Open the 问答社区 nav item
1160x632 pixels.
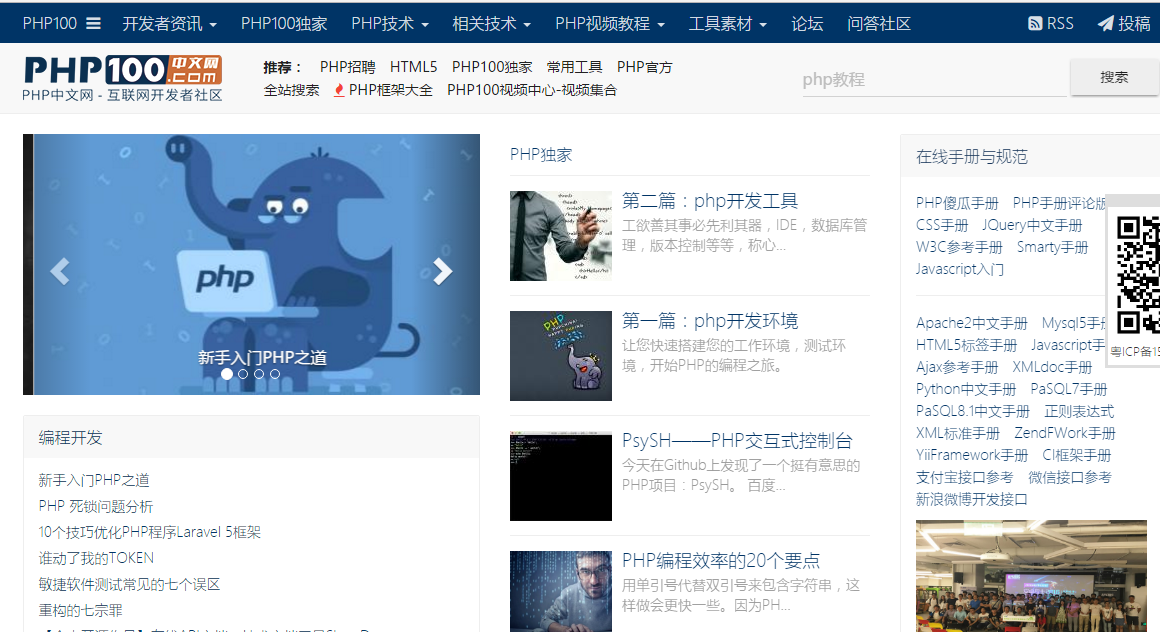click(879, 24)
